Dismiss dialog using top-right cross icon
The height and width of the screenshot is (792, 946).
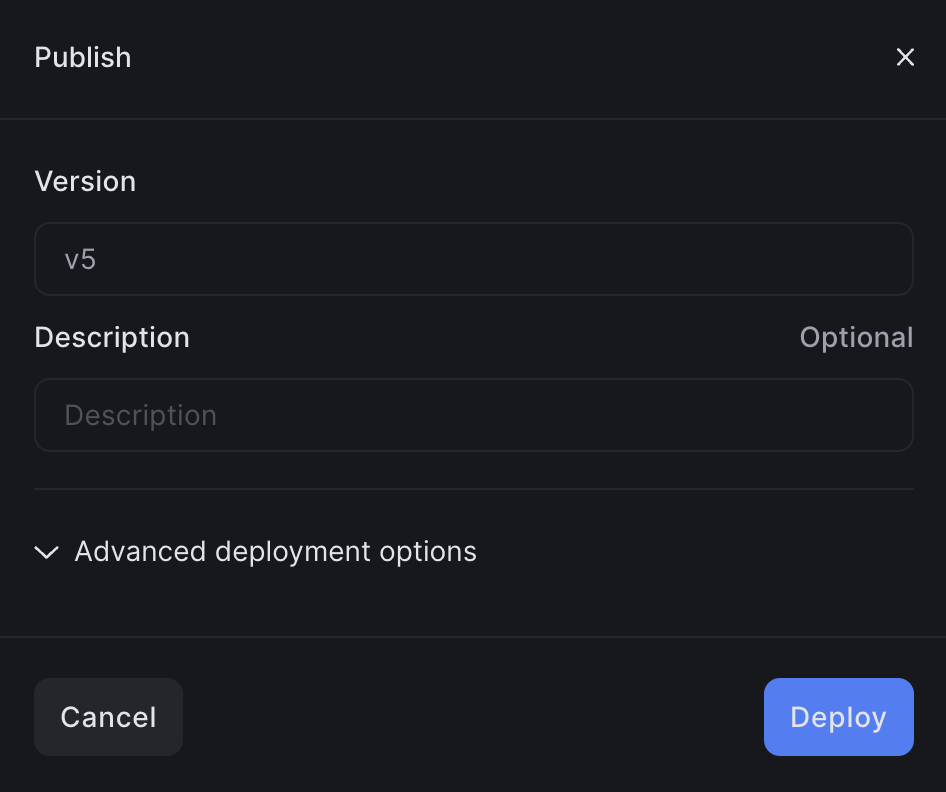[905, 58]
